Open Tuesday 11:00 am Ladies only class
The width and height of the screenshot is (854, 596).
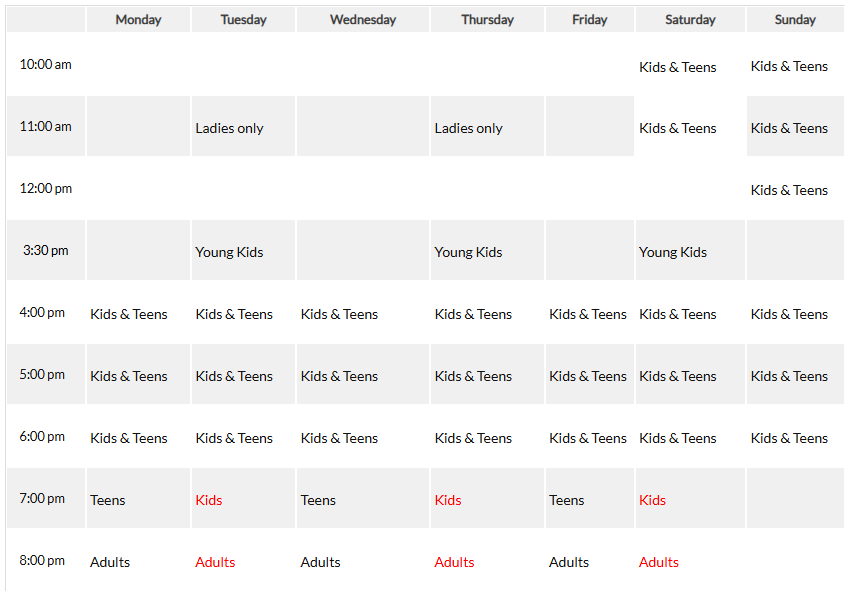click(229, 128)
